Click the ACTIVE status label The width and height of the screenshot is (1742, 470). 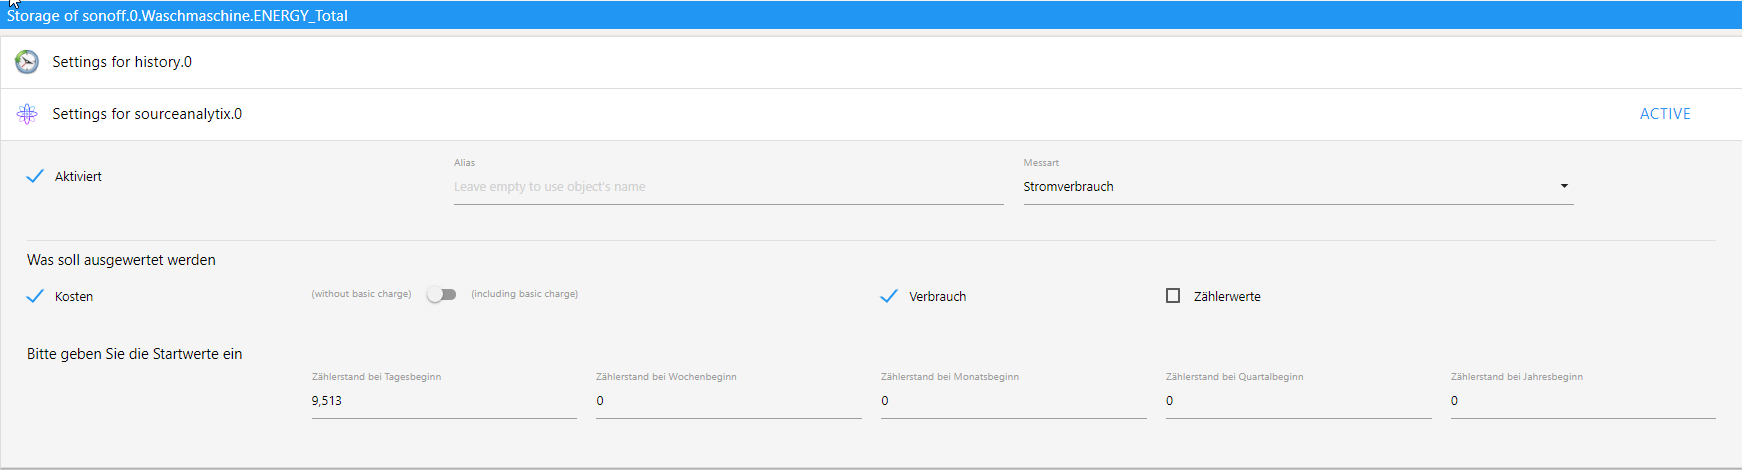click(x=1665, y=114)
